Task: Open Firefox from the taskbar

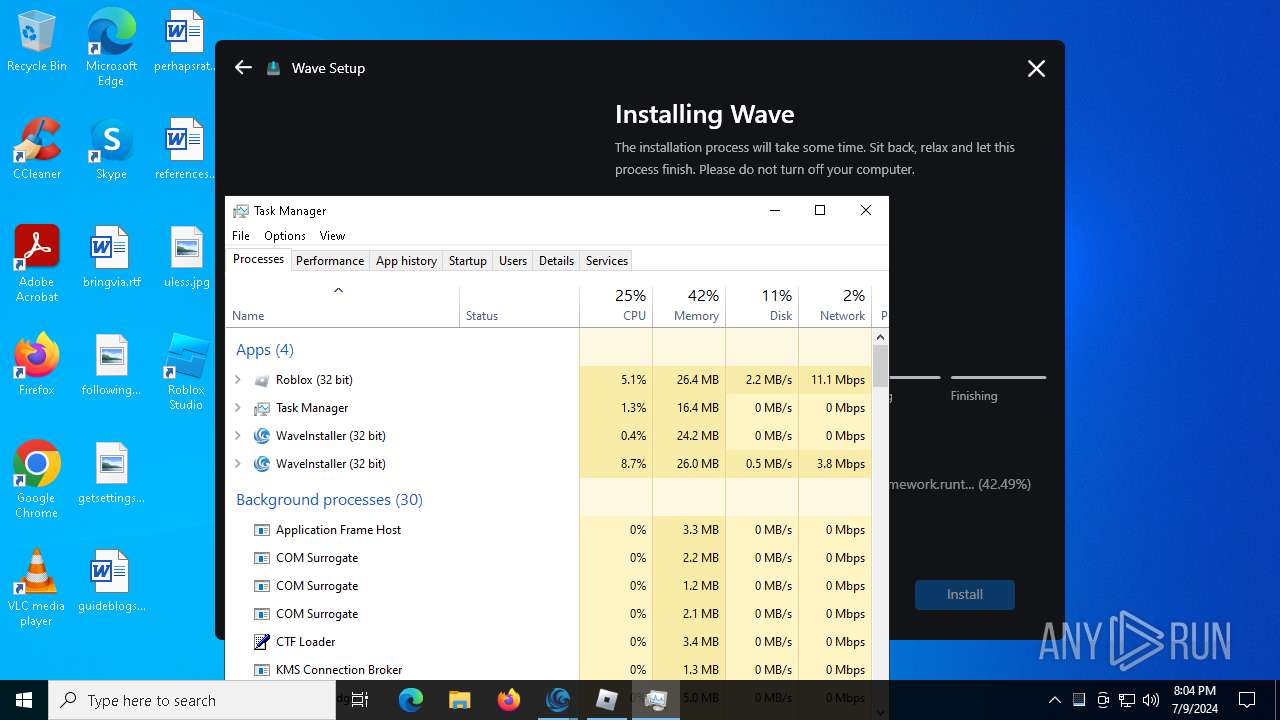Action: coord(509,700)
